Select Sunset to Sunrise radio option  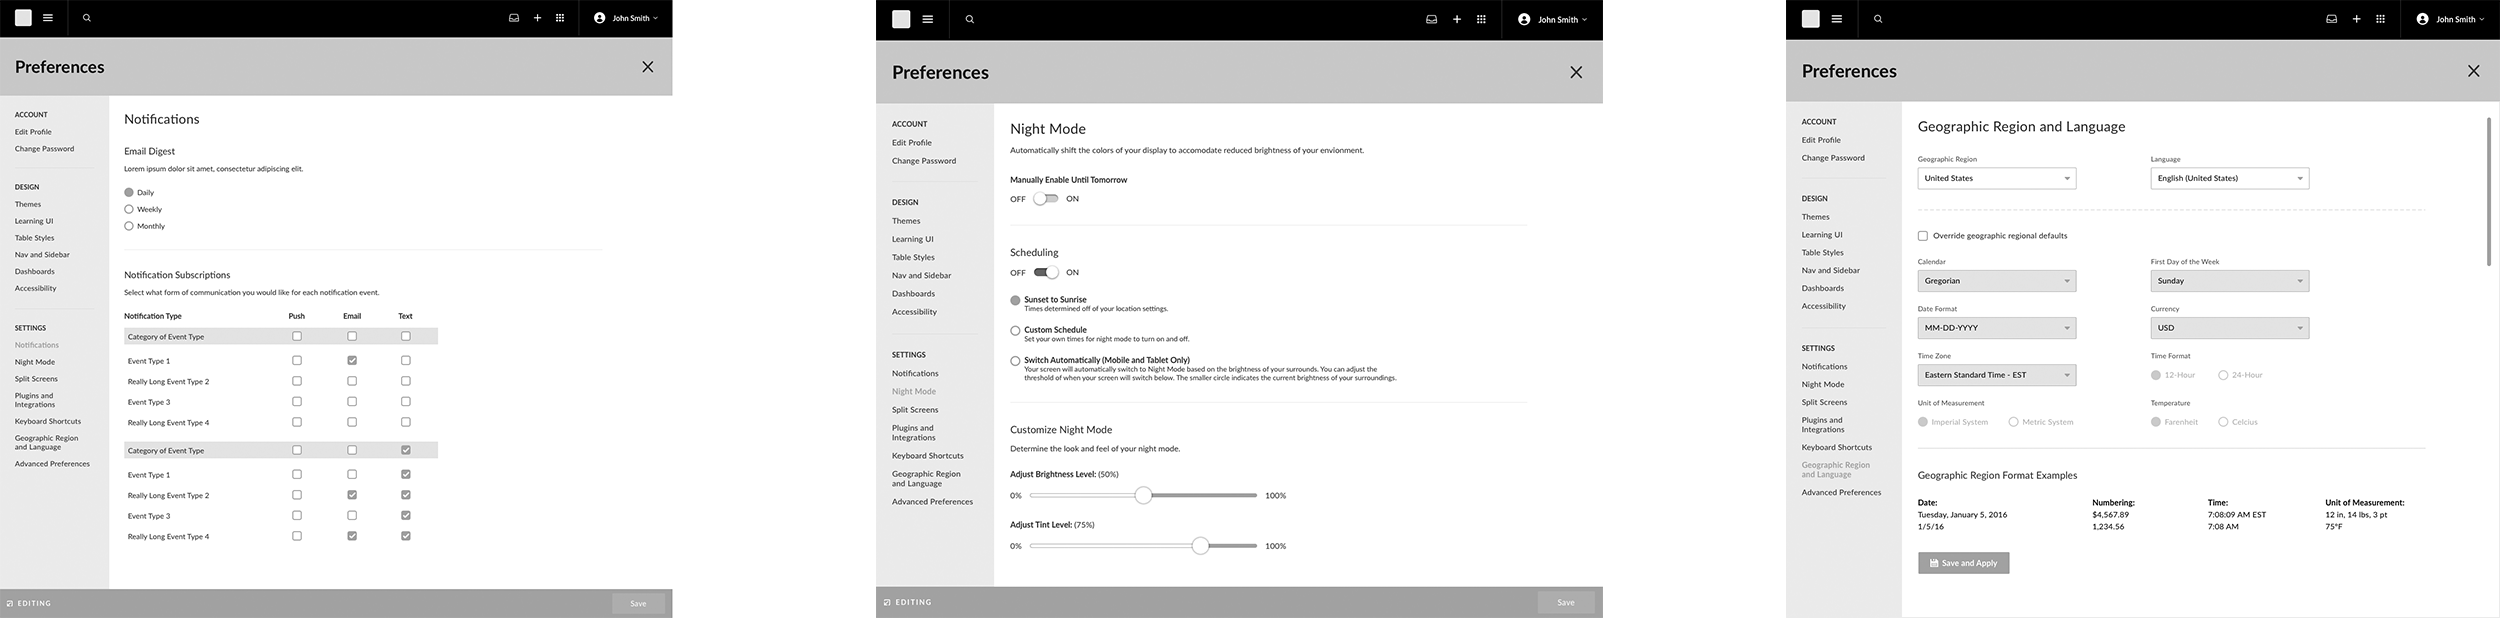(x=1015, y=300)
